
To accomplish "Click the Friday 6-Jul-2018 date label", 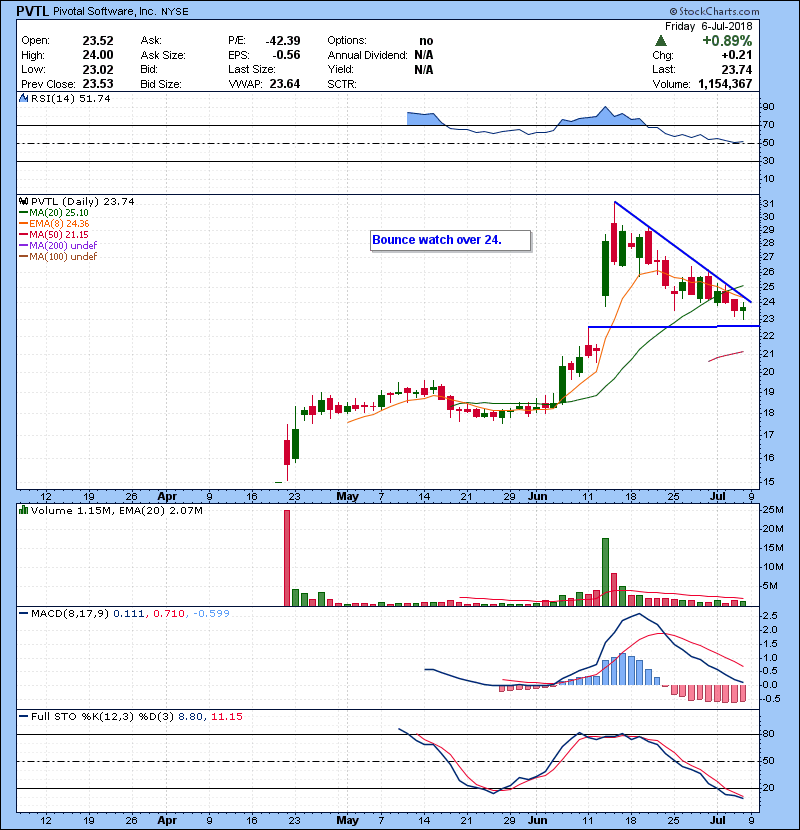I will coord(708,26).
